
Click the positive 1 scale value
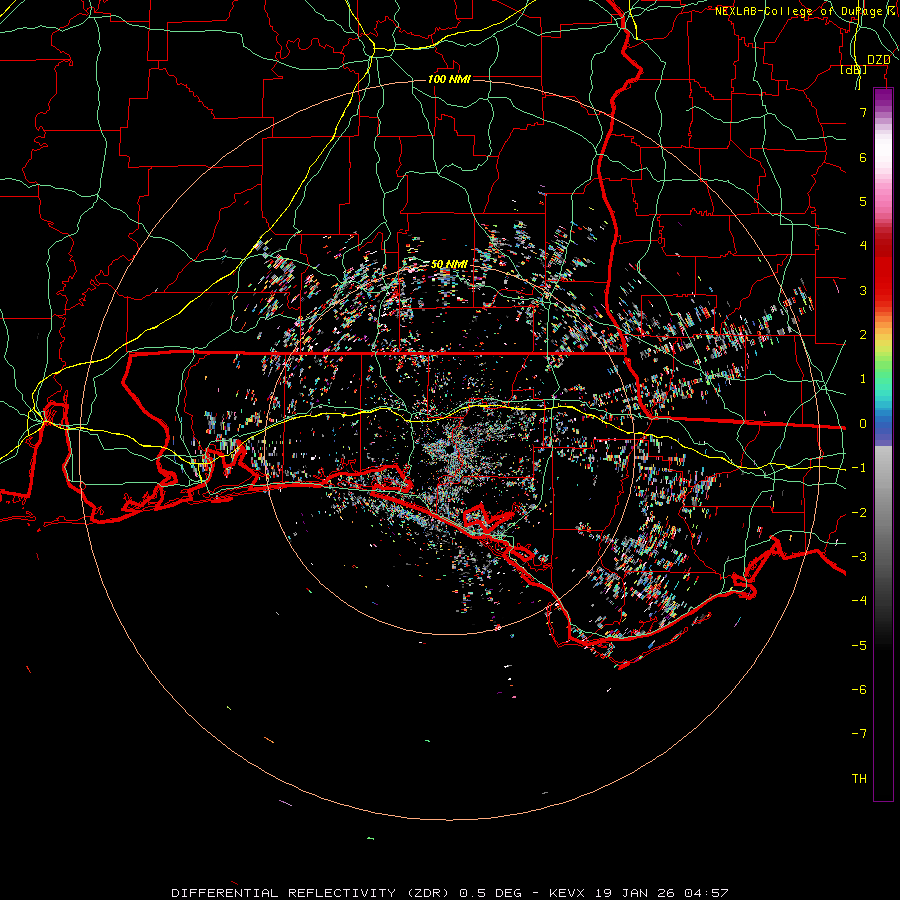click(x=863, y=379)
